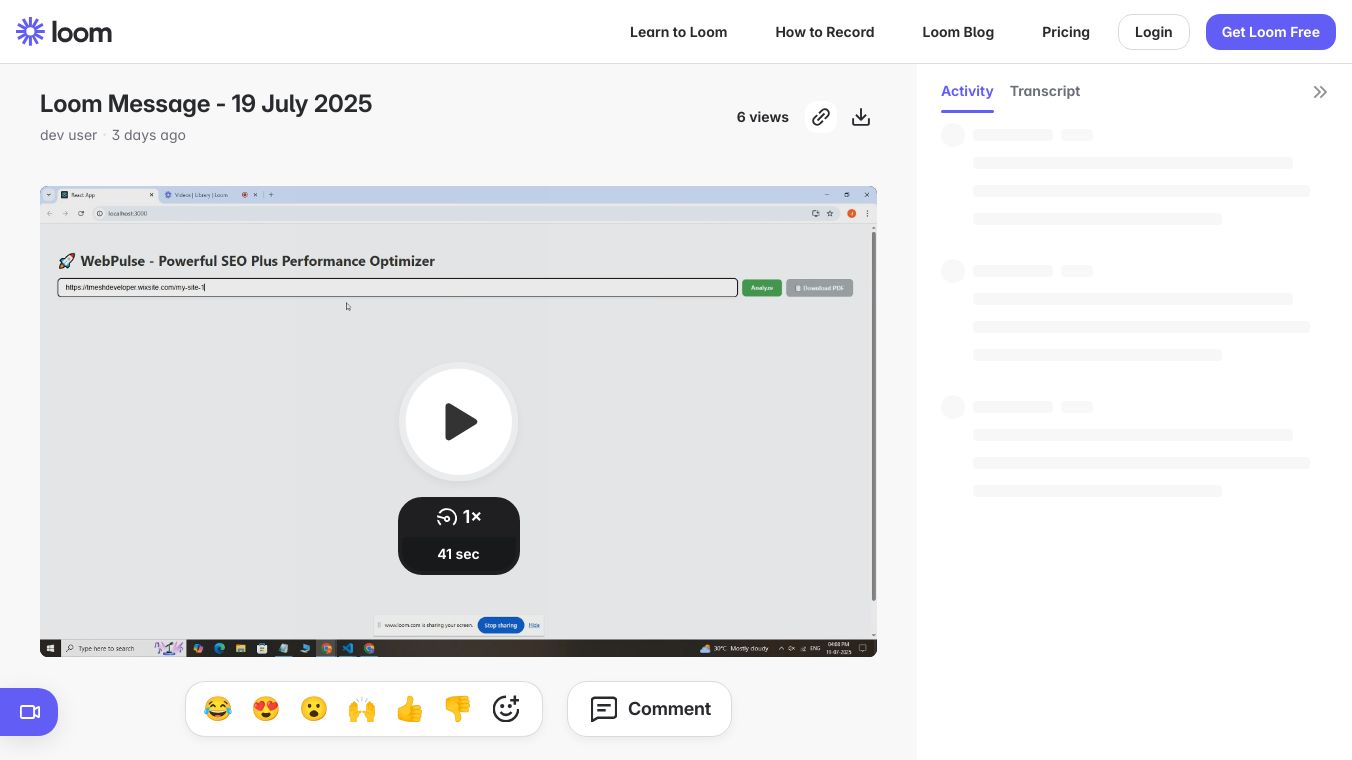React with the heart-eyes emoji
The width and height of the screenshot is (1352, 760).
[x=266, y=709]
